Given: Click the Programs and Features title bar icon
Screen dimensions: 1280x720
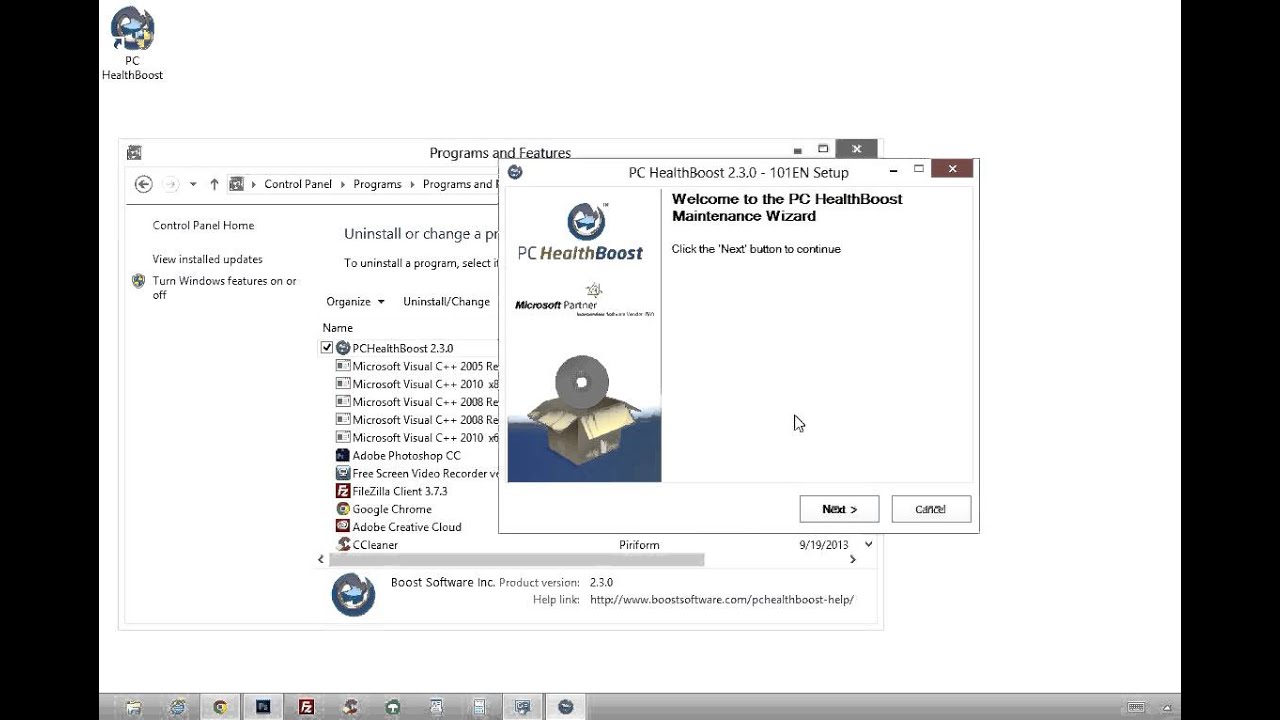Looking at the screenshot, I should pos(134,153).
